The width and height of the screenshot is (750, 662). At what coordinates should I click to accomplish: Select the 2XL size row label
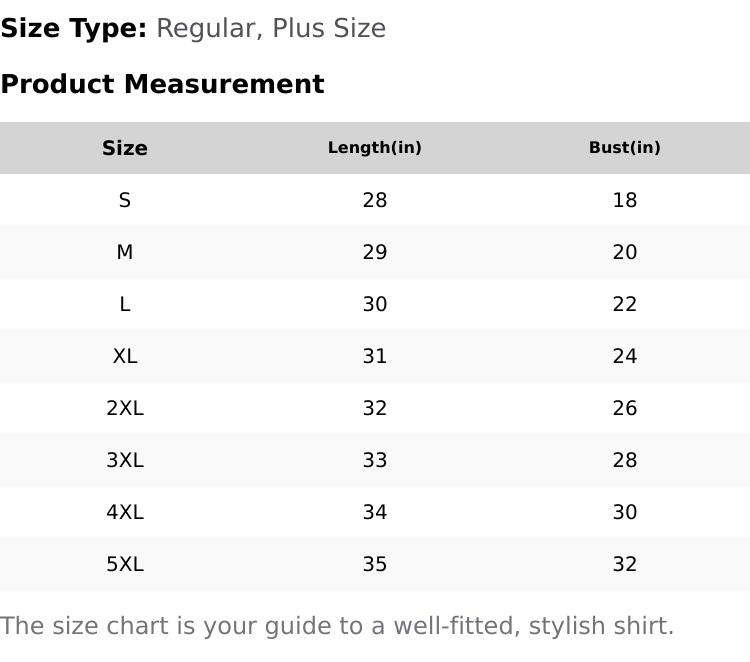125,408
